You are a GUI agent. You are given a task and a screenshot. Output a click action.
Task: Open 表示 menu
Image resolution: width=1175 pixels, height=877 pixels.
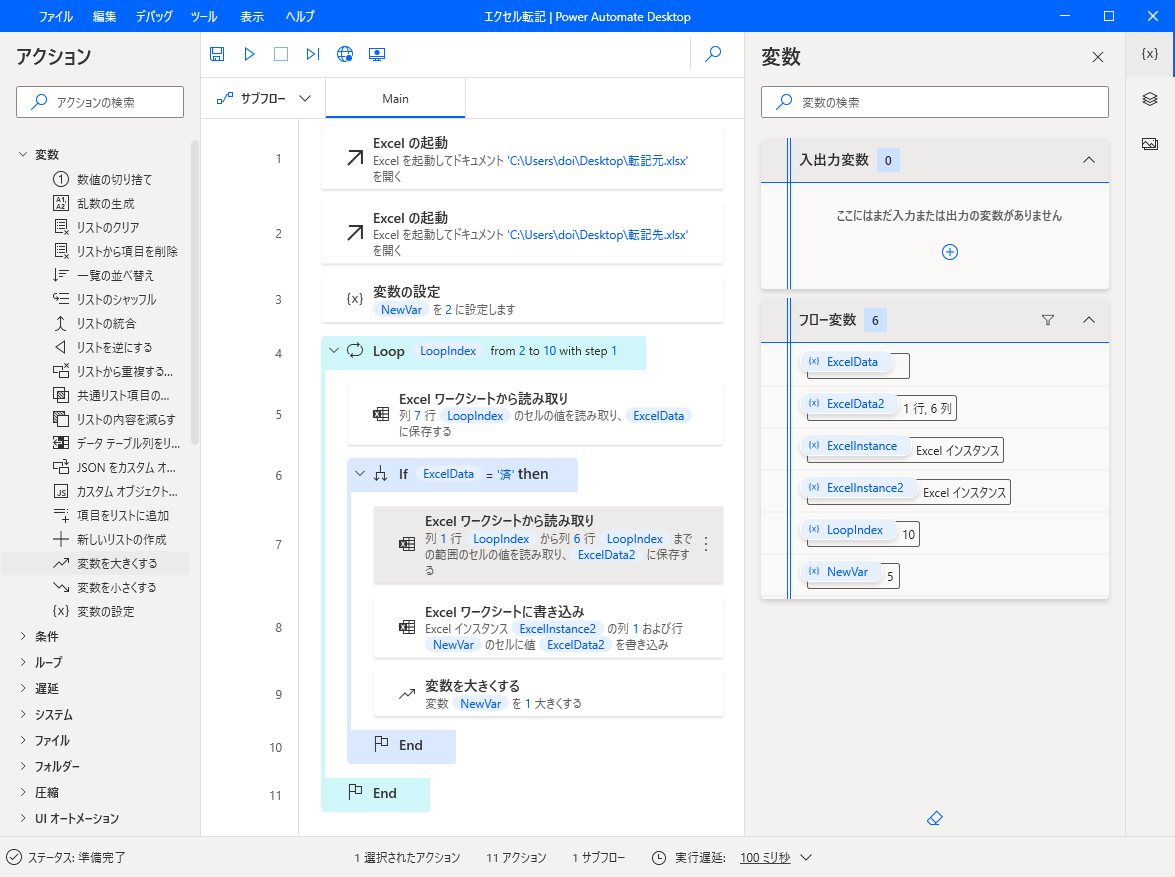(x=252, y=16)
